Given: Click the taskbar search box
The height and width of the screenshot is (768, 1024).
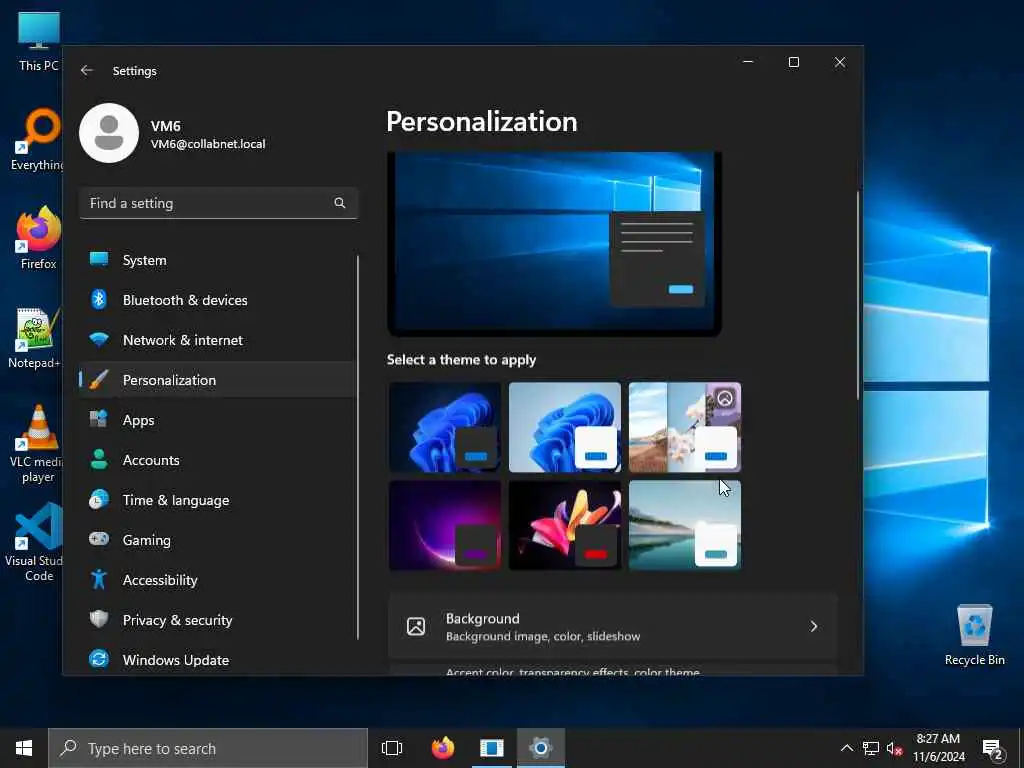Looking at the screenshot, I should pos(208,748).
